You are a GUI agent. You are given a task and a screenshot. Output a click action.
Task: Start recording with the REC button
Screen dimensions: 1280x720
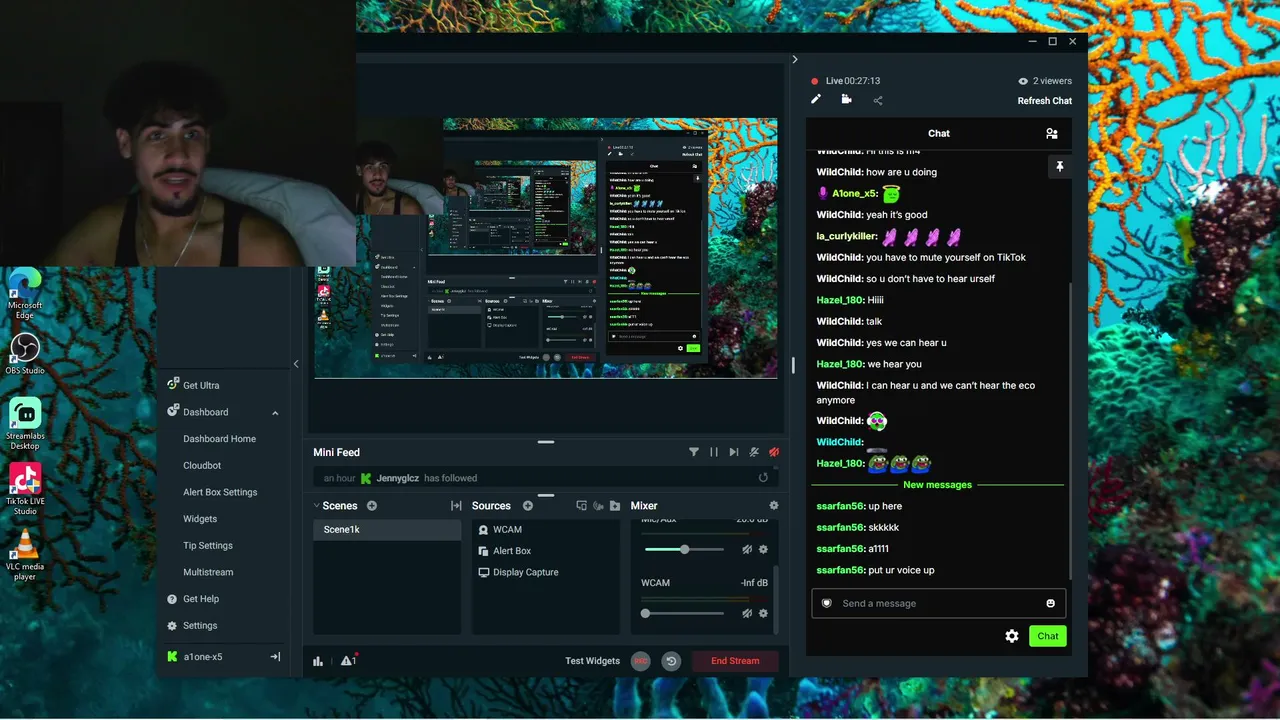(641, 661)
